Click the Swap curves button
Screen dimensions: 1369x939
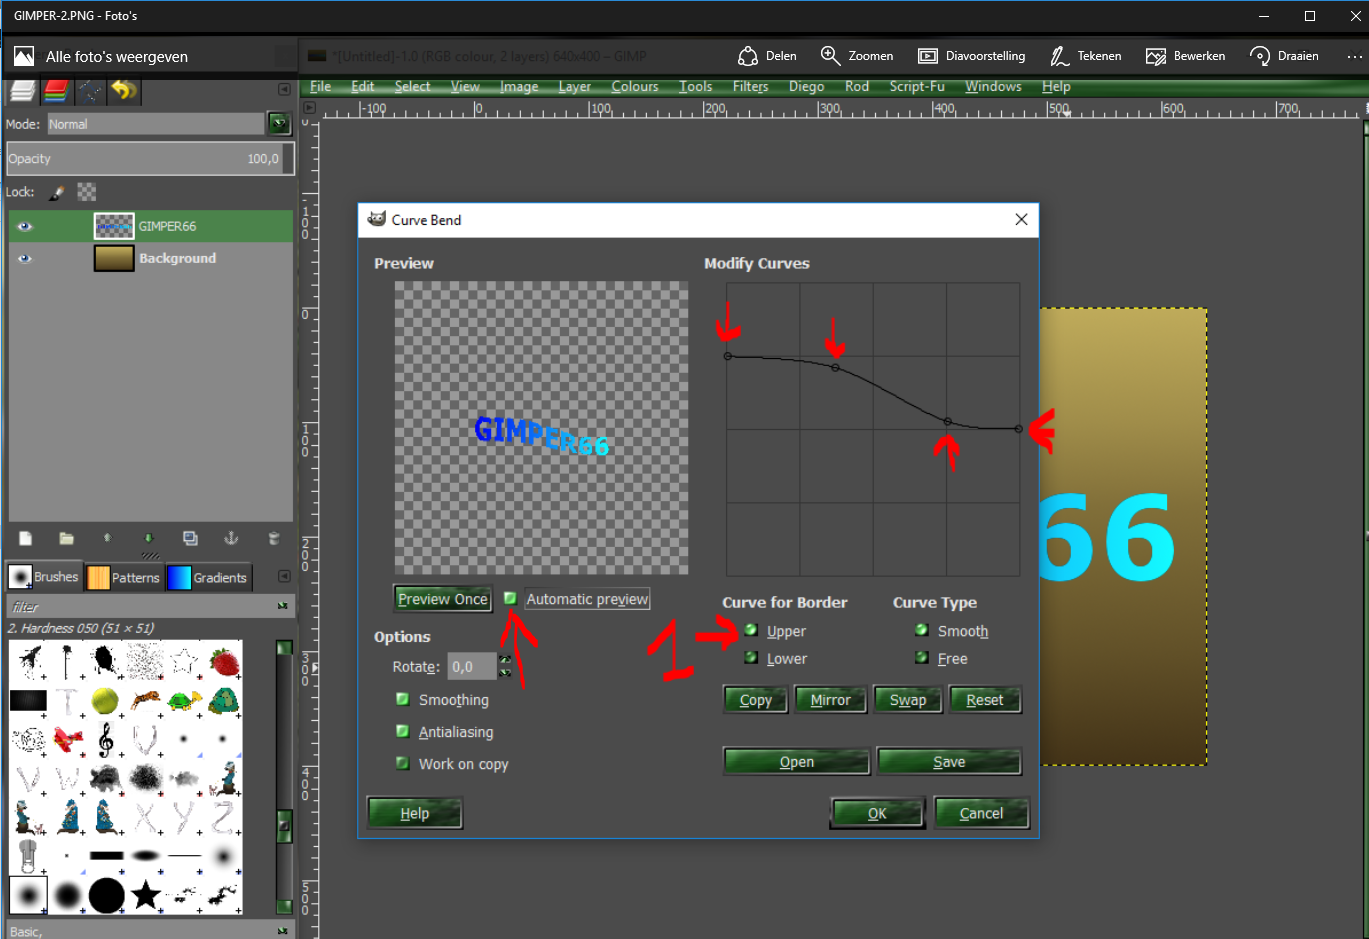[908, 699]
